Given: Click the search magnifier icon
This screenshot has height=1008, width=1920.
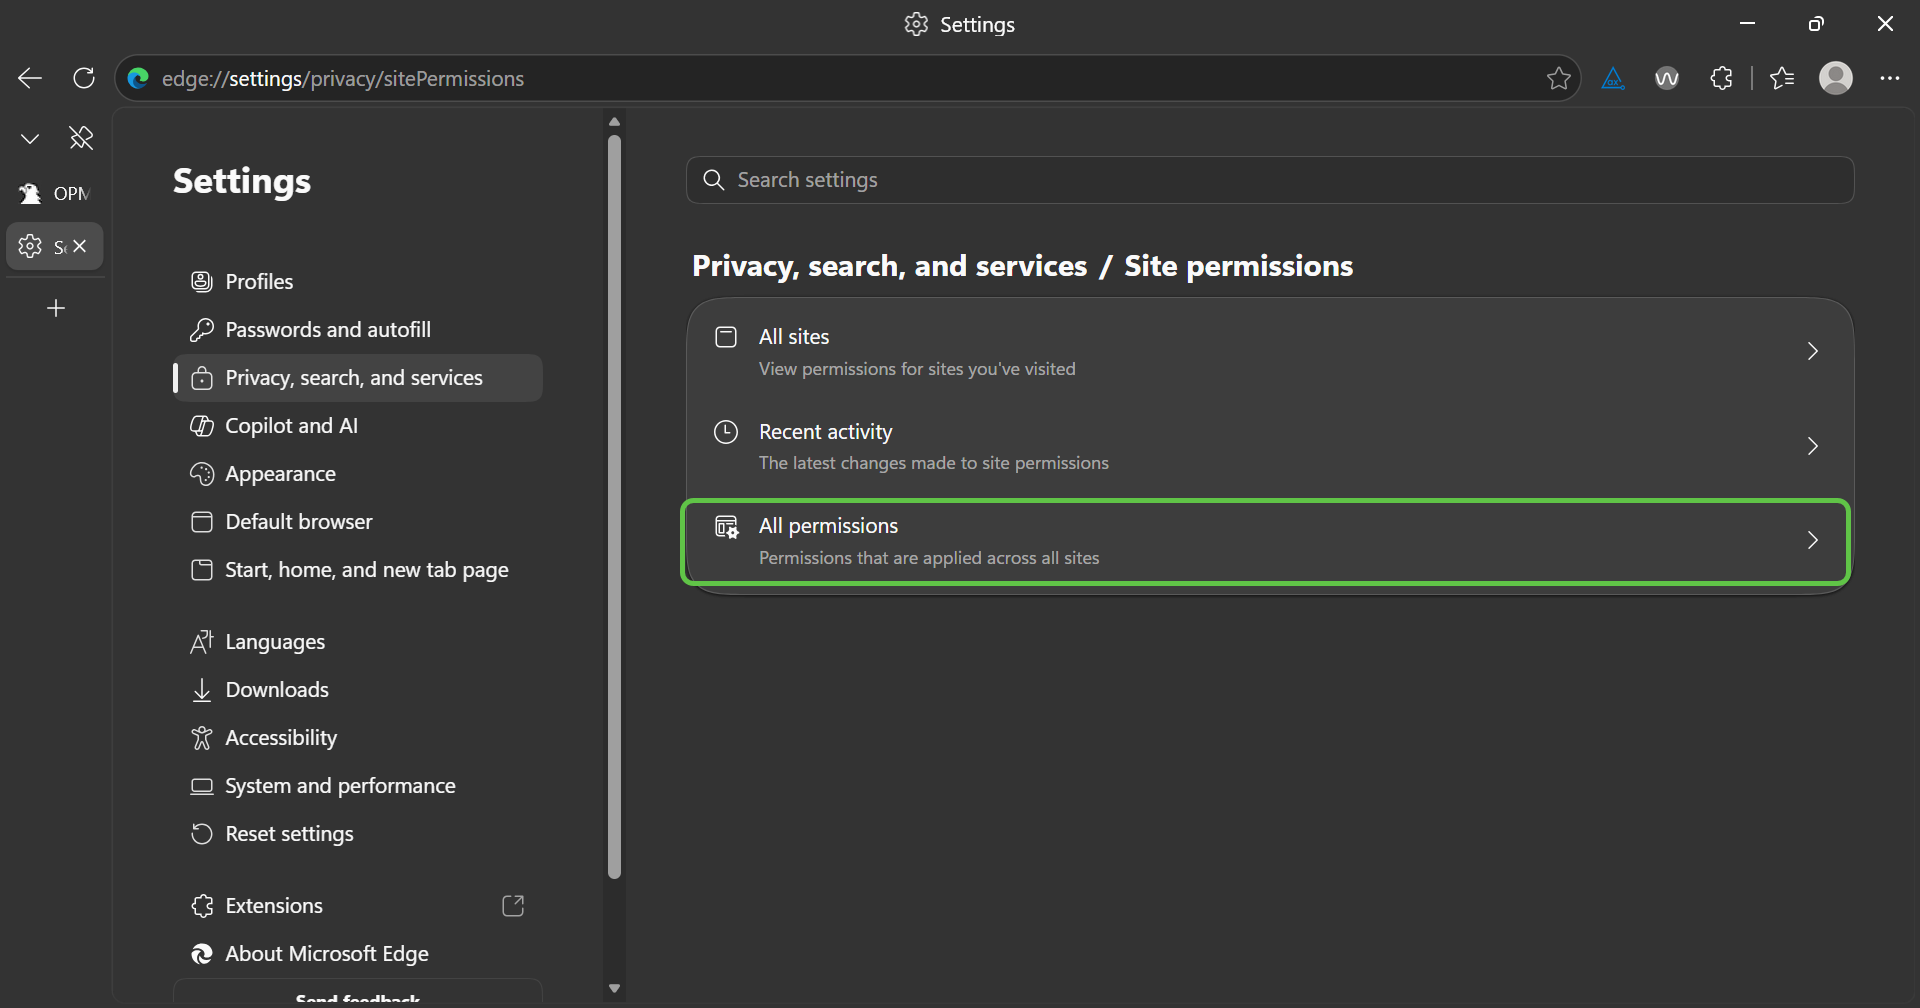Looking at the screenshot, I should click(x=713, y=180).
